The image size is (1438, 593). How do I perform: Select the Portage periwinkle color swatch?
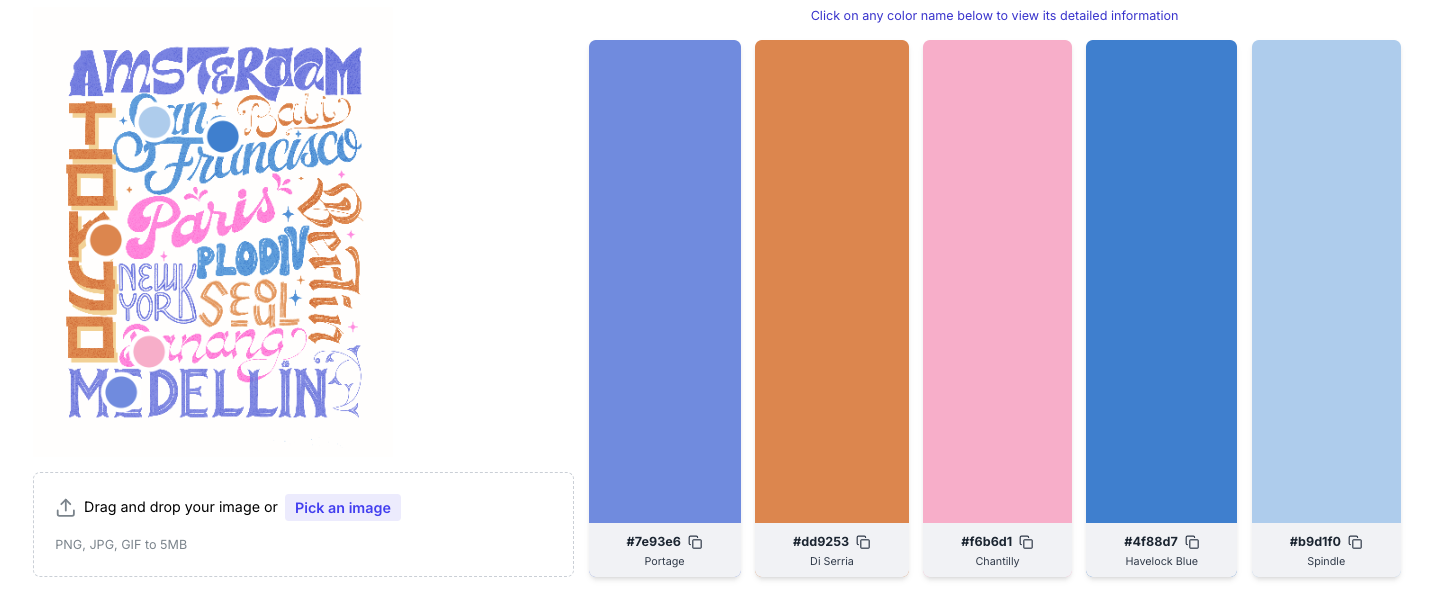[665, 281]
